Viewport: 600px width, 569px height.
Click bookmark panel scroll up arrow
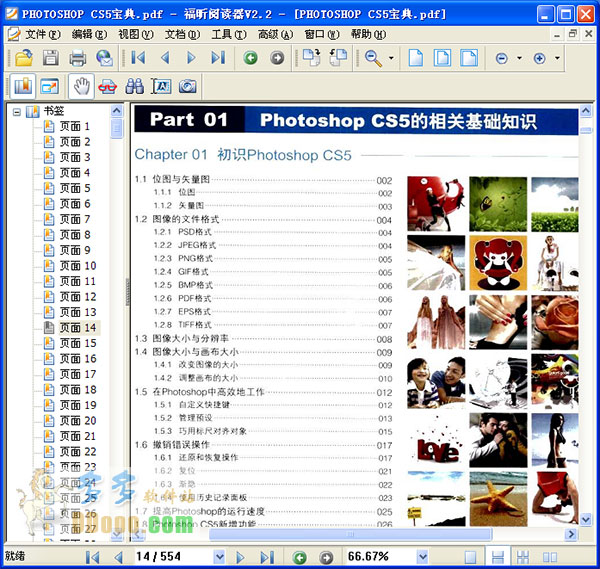click(x=116, y=111)
